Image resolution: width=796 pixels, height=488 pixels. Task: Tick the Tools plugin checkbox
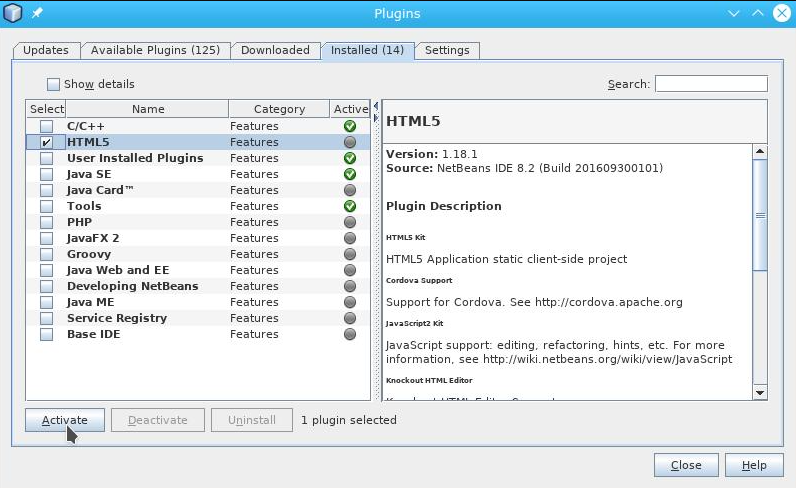[x=46, y=206]
